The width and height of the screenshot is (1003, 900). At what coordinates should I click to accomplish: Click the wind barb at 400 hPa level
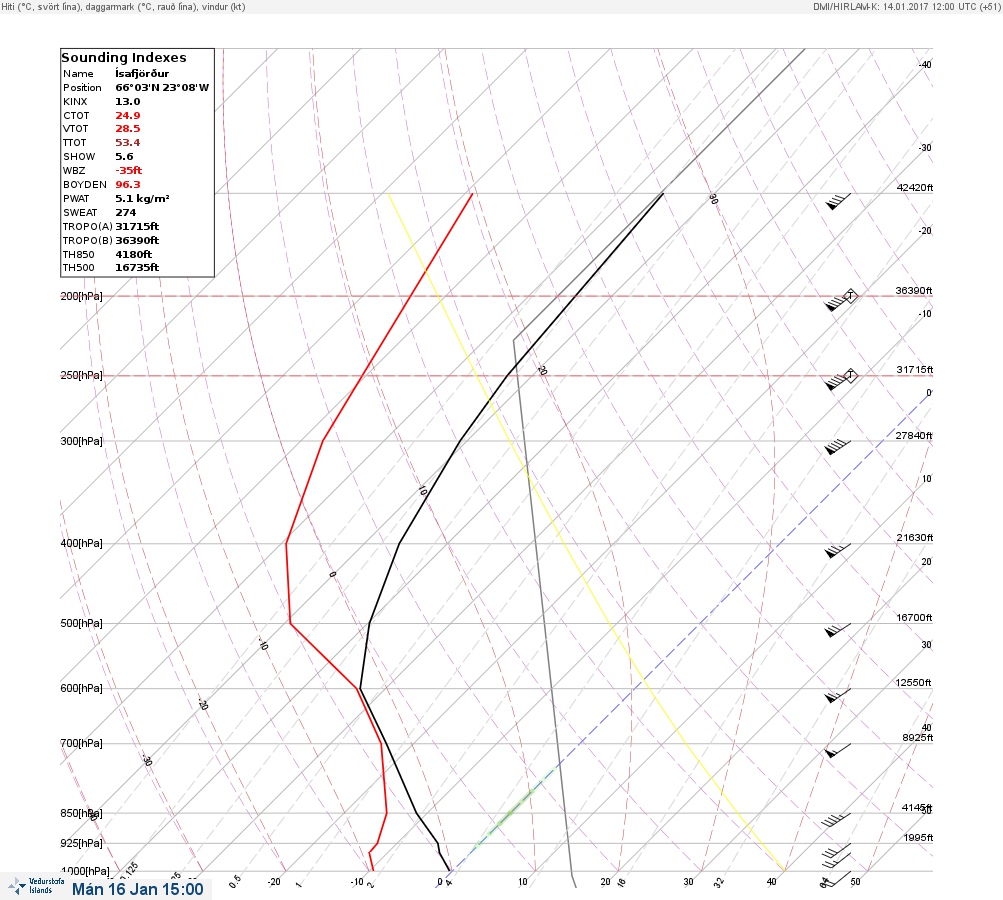(837, 550)
